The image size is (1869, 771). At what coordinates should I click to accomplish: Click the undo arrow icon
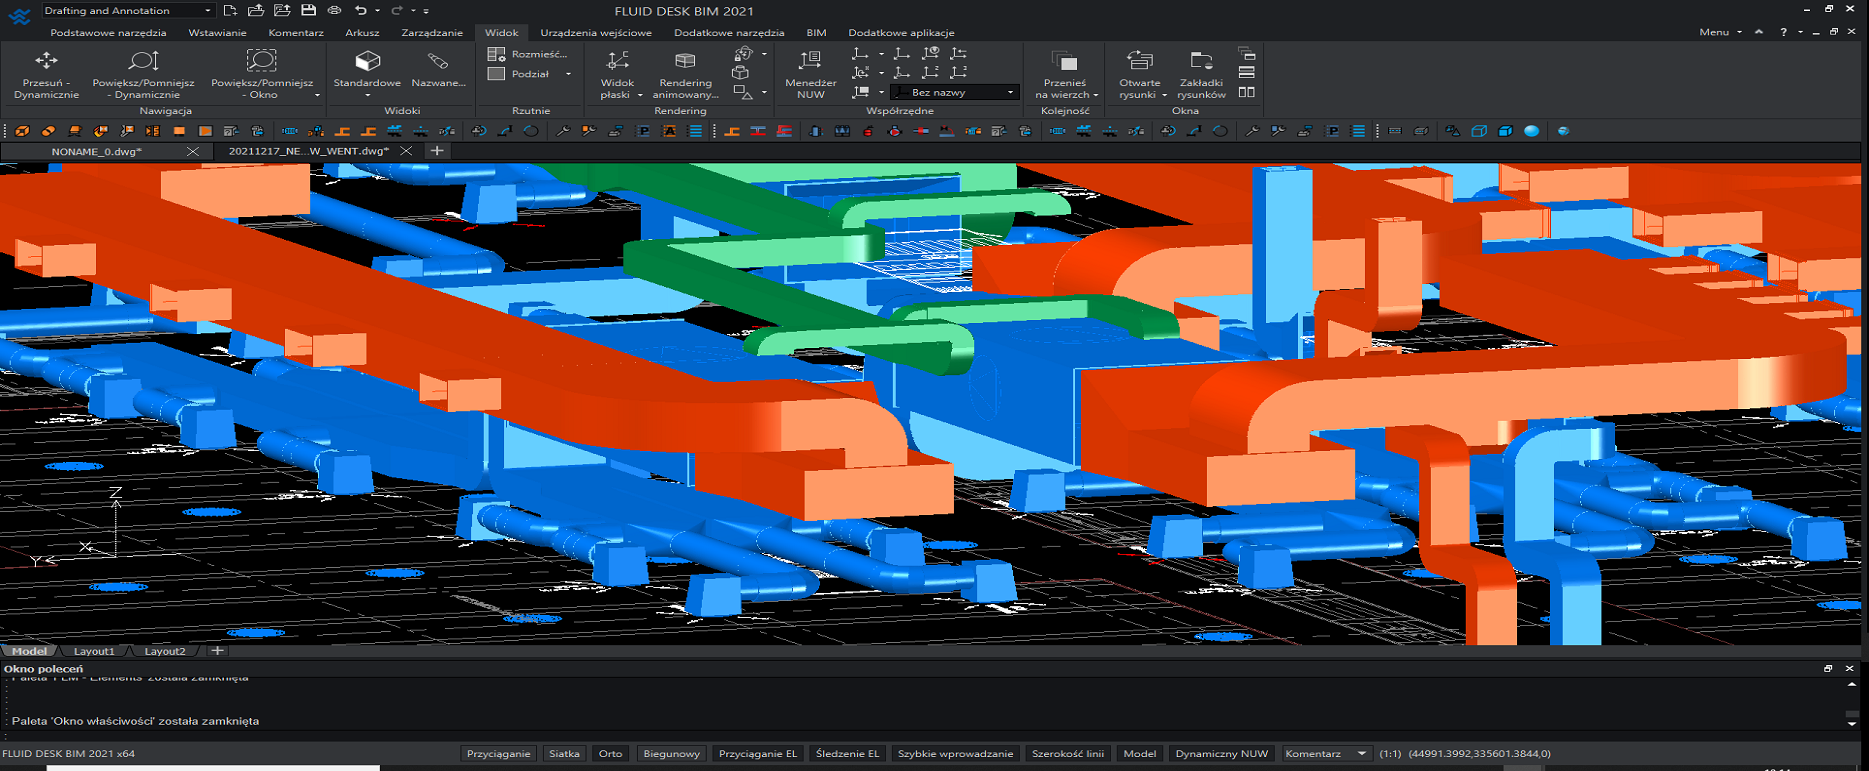pyautogui.click(x=360, y=10)
